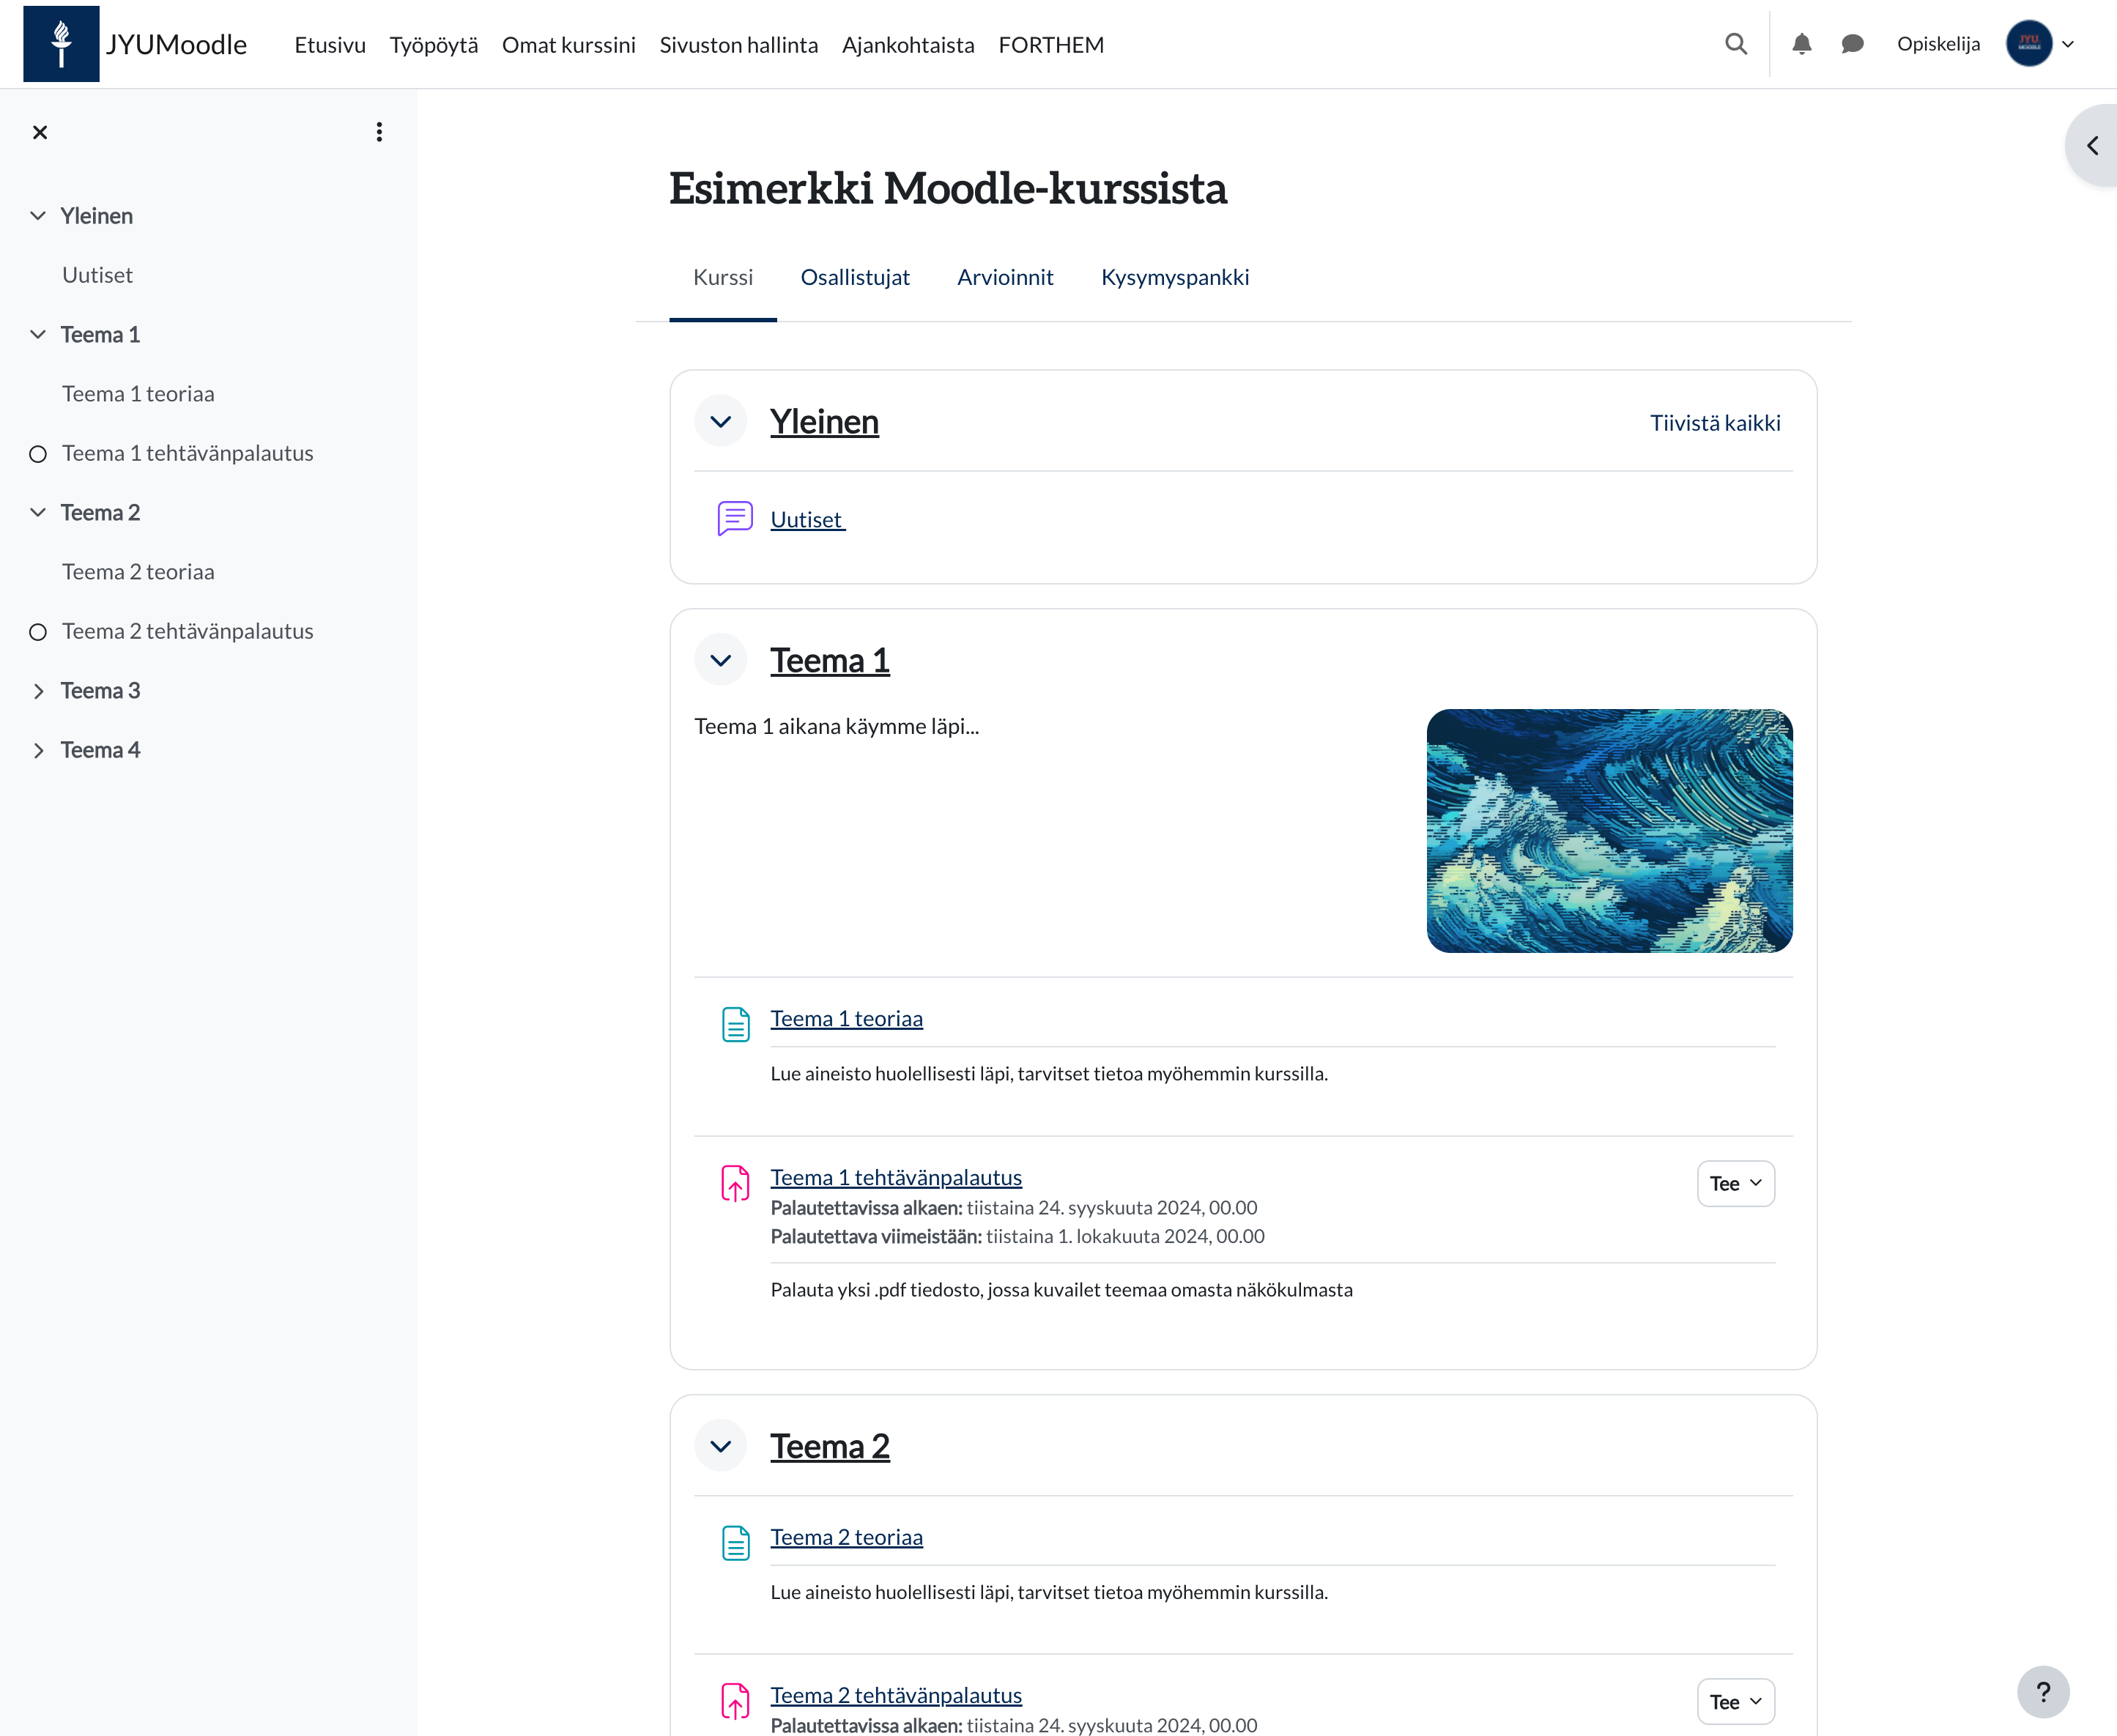Collapse the Yleinen section in main content
This screenshot has height=1736, width=2117.
click(720, 422)
